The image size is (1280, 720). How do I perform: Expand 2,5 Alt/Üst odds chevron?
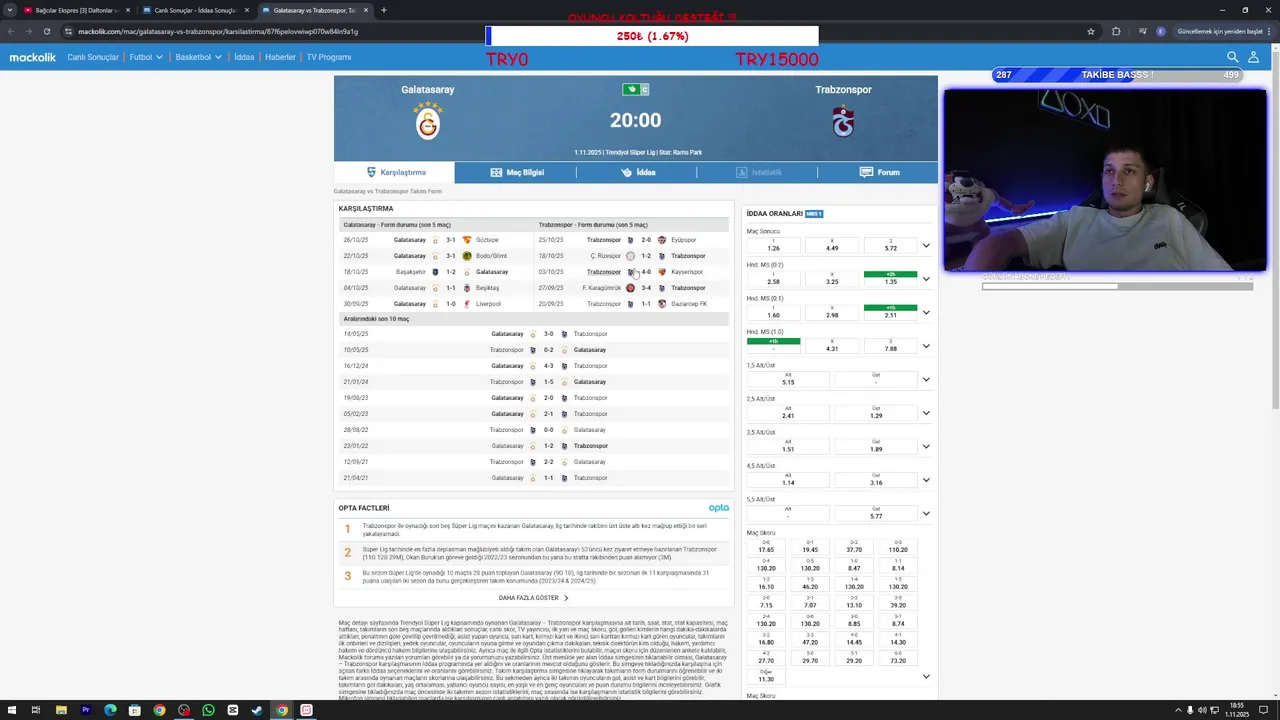pos(926,413)
